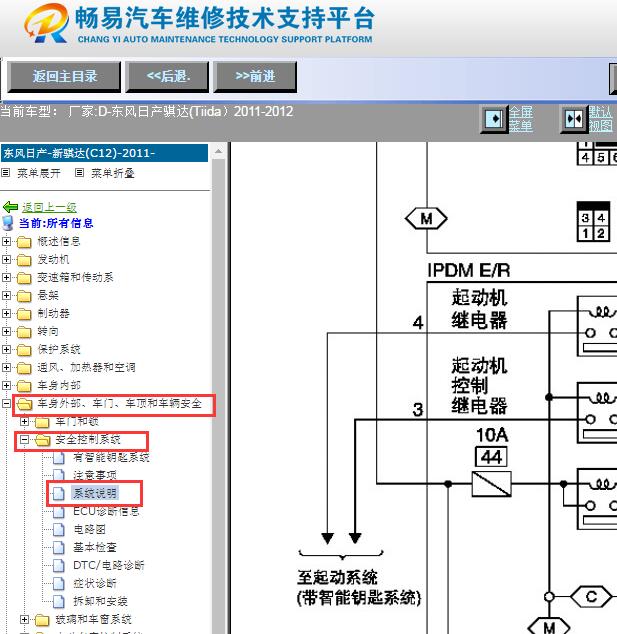Click the full-screen menu icon
The width and height of the screenshot is (617, 634).
coord(494,119)
